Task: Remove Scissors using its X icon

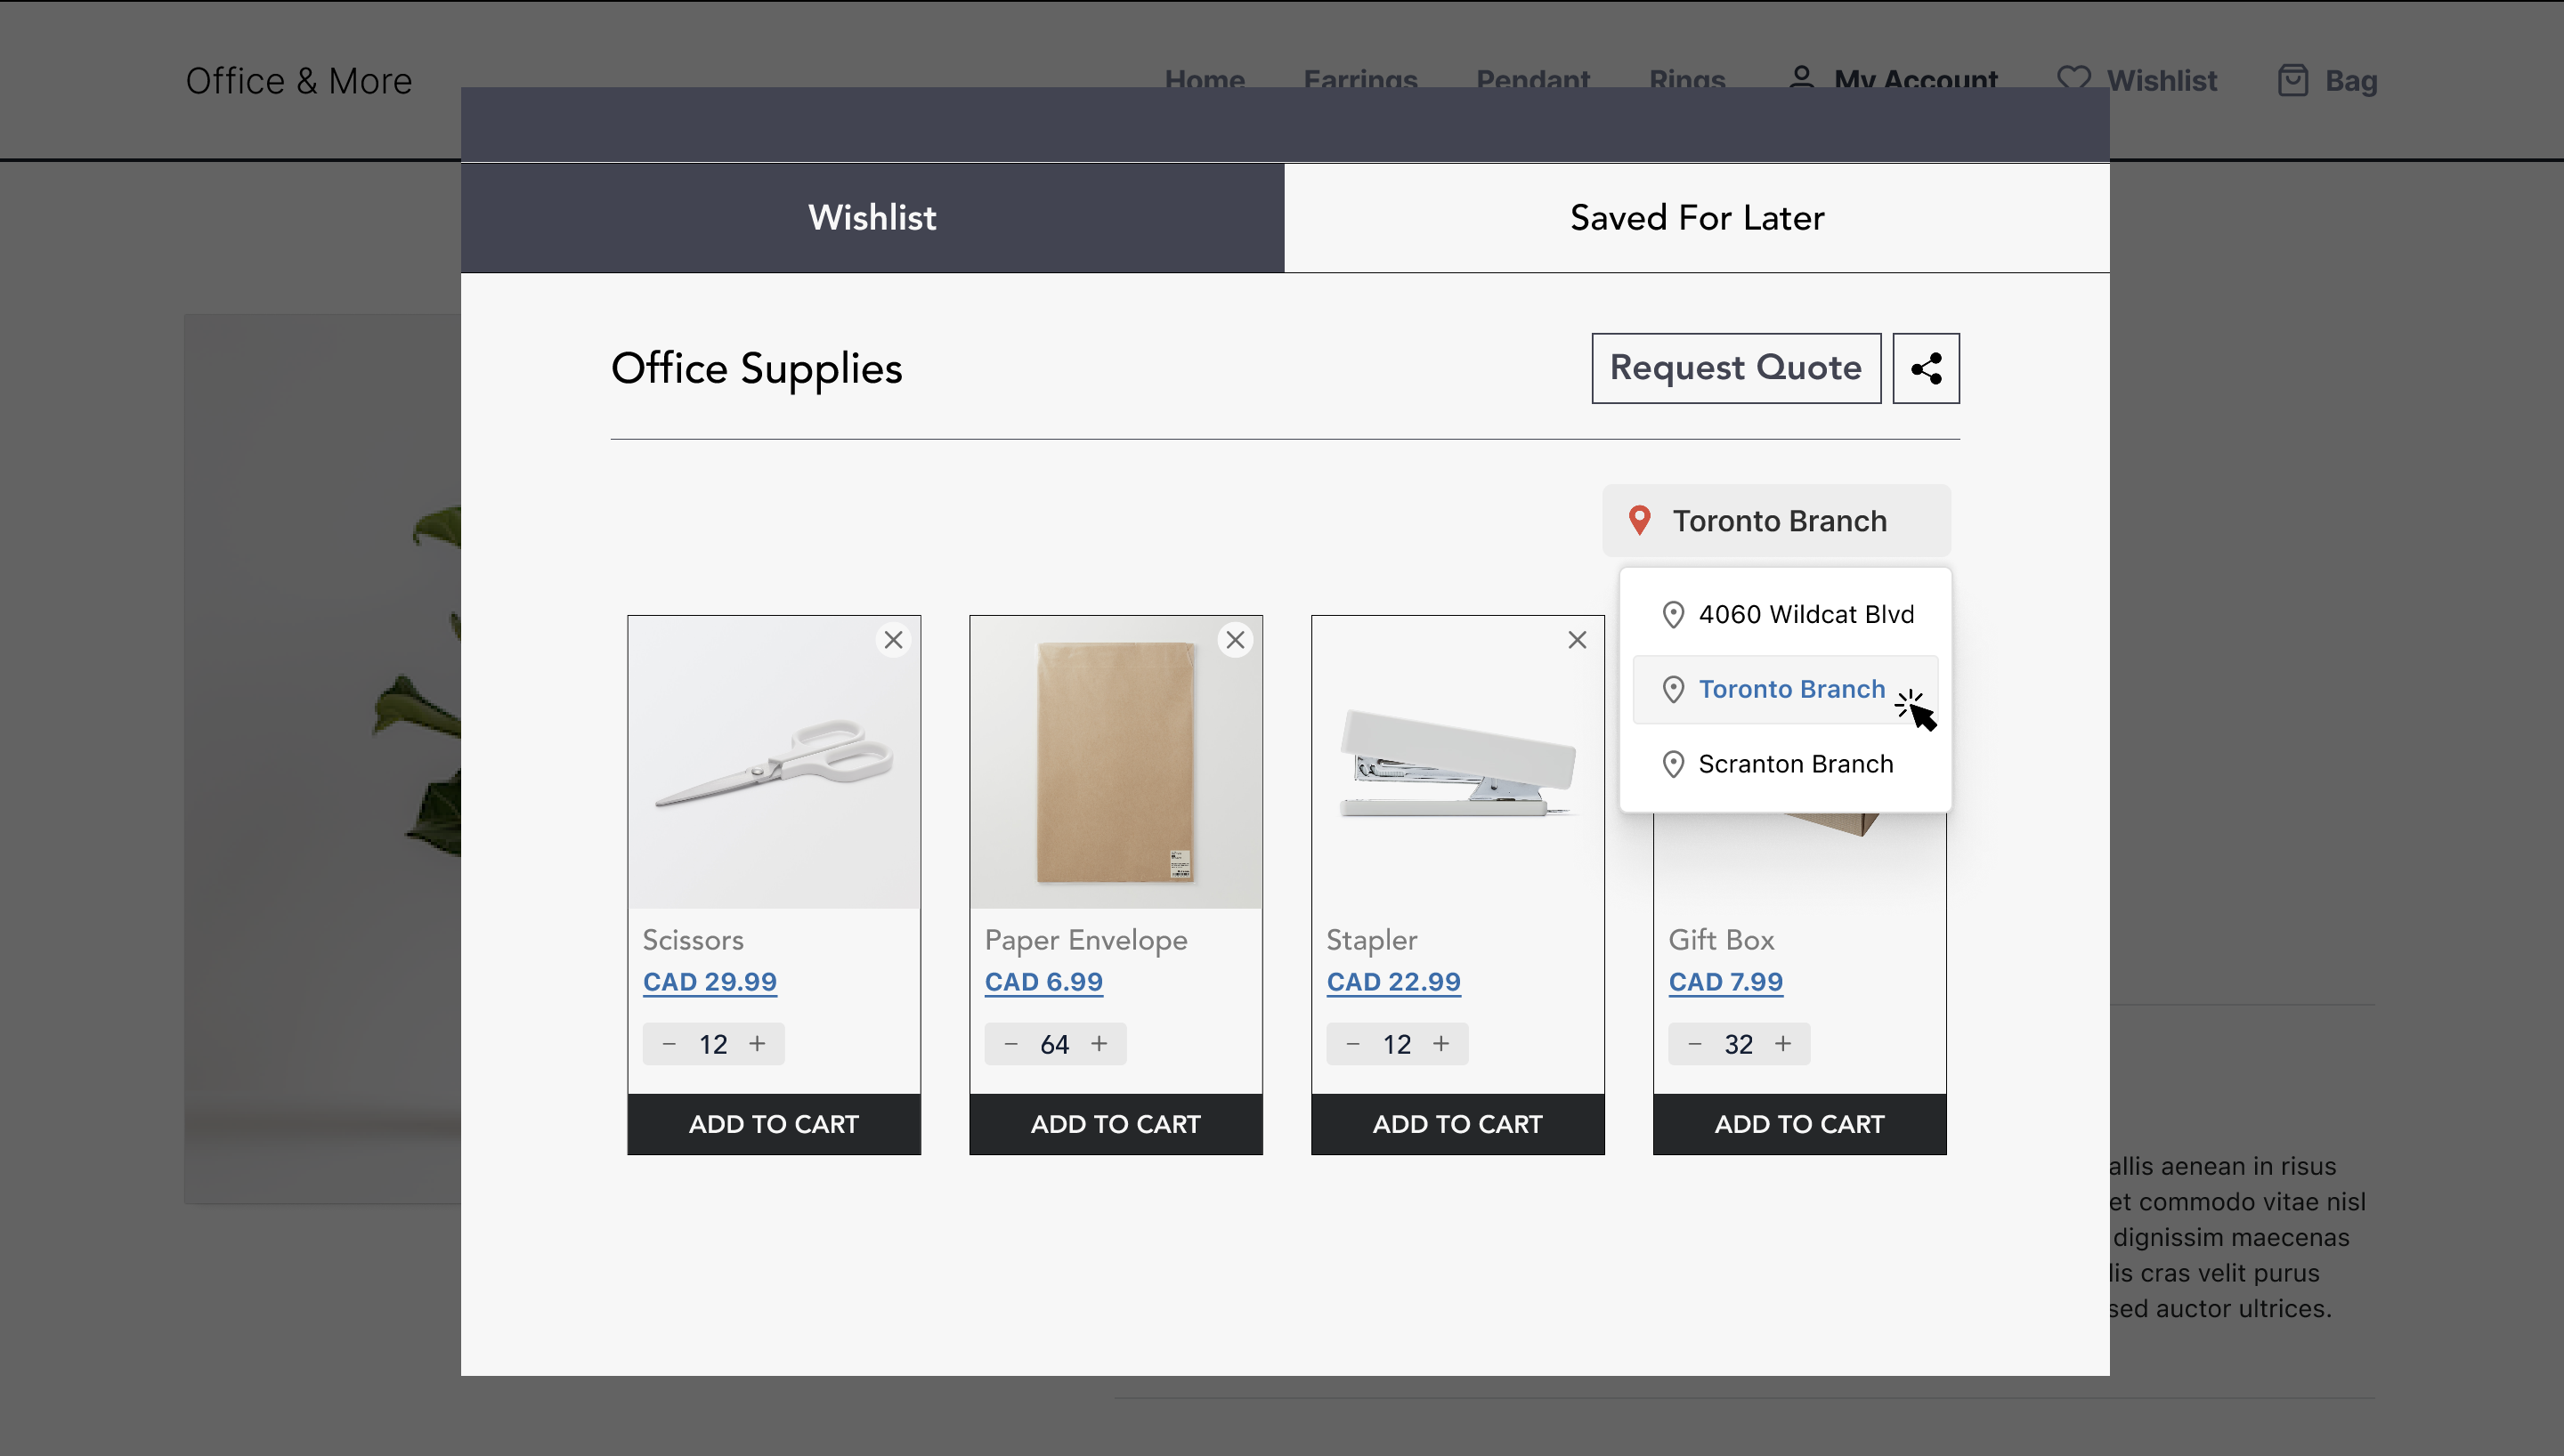Action: (893, 639)
